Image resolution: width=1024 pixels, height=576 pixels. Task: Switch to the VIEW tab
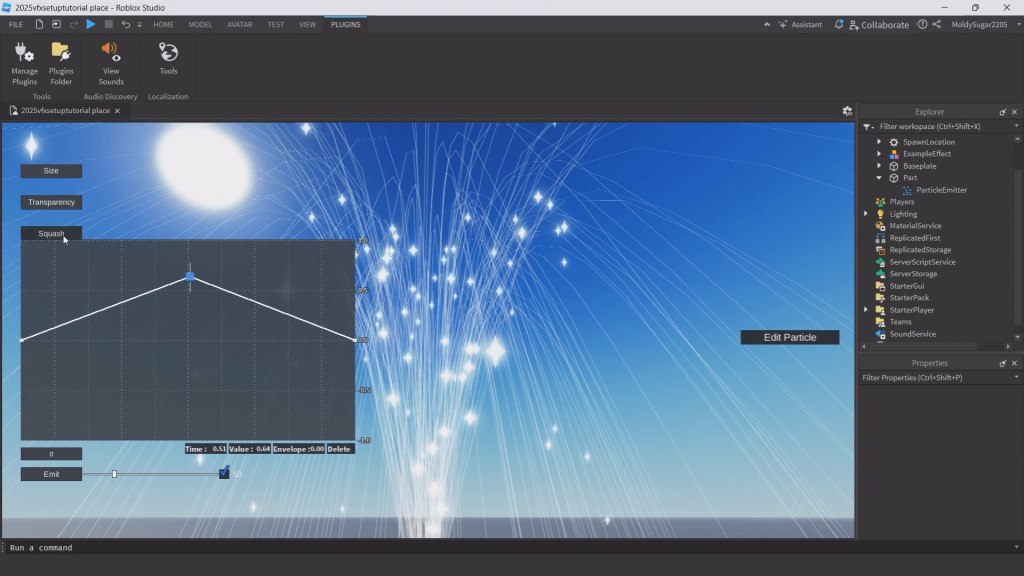[307, 24]
